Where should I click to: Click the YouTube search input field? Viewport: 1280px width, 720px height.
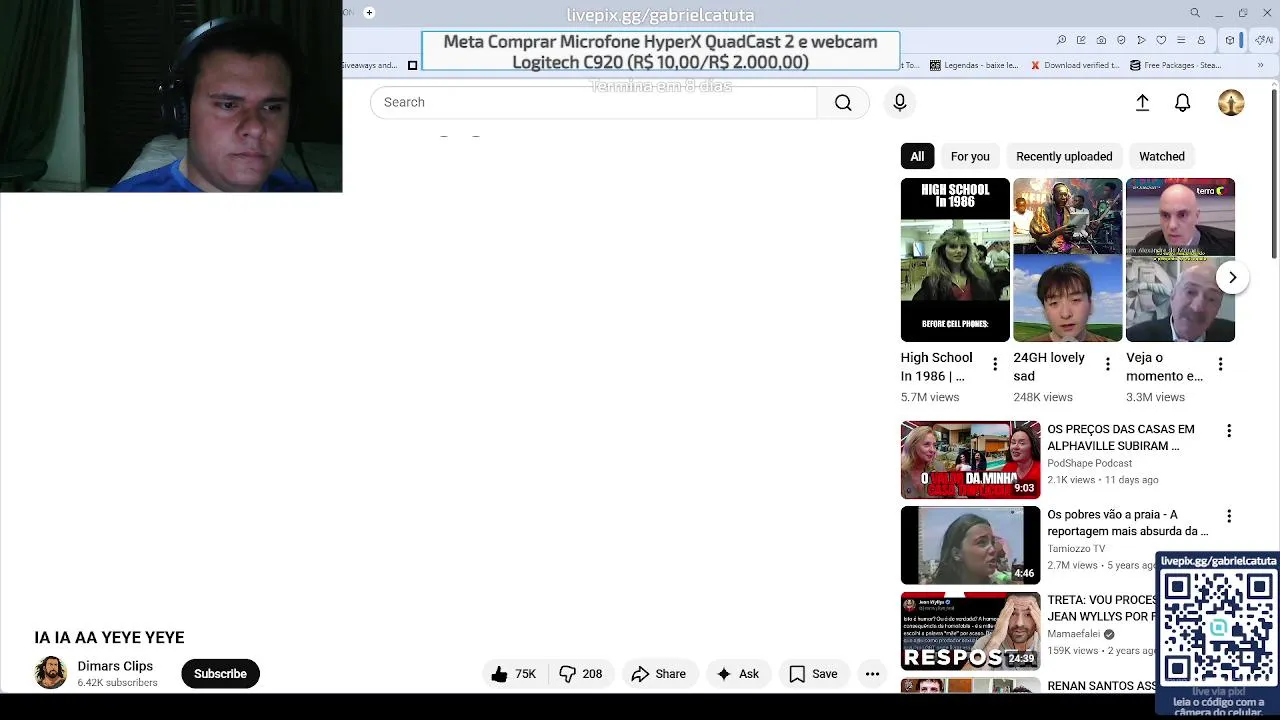tap(594, 102)
